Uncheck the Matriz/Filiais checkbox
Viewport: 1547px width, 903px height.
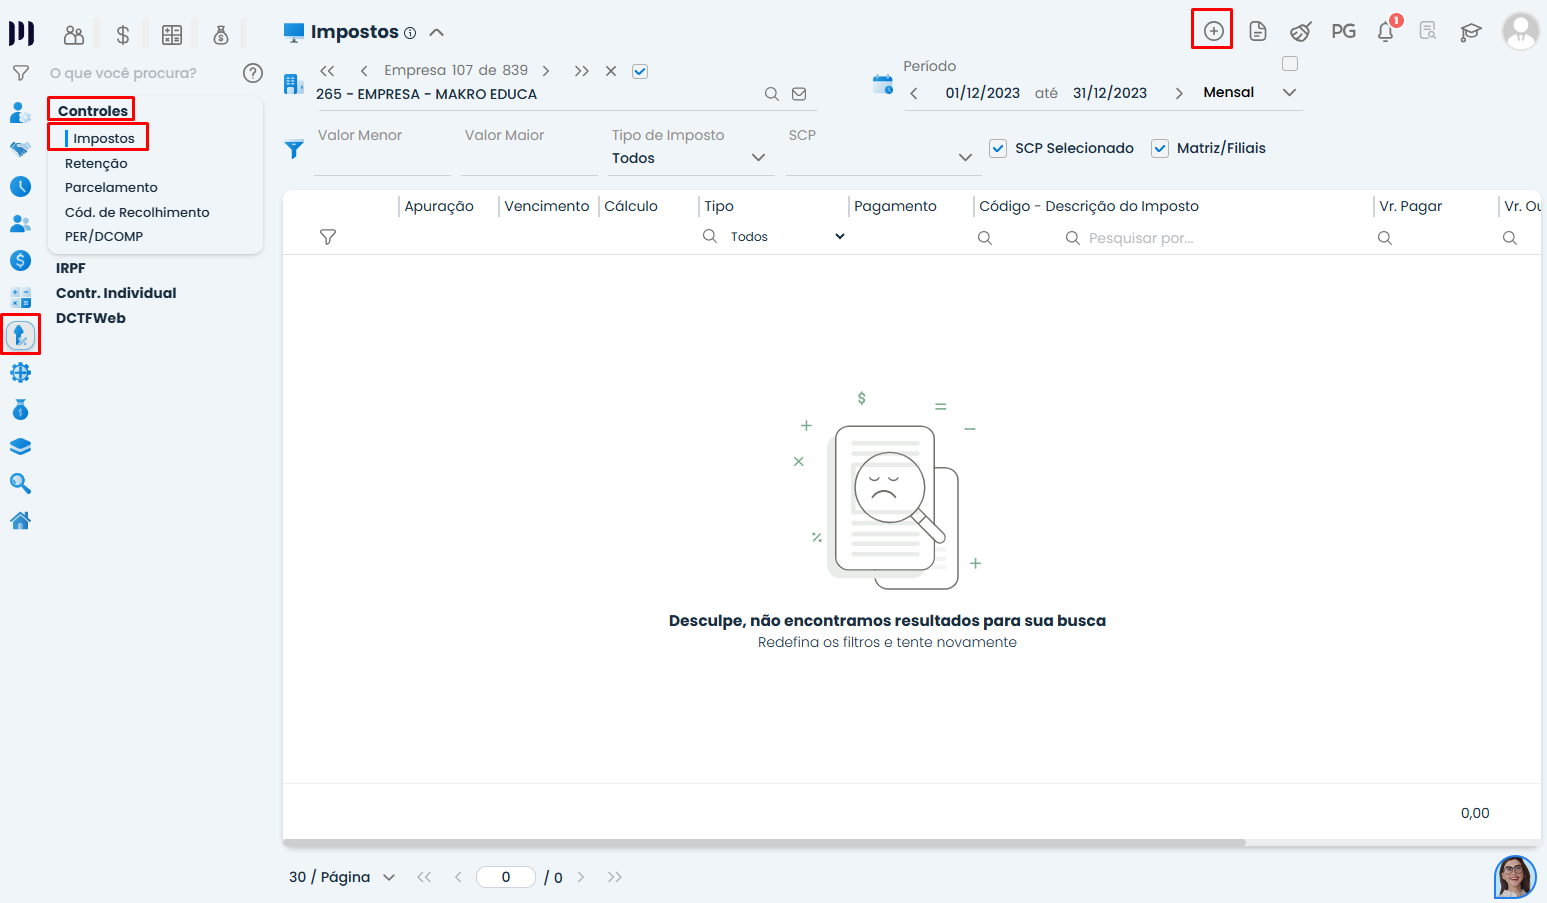coord(1160,148)
